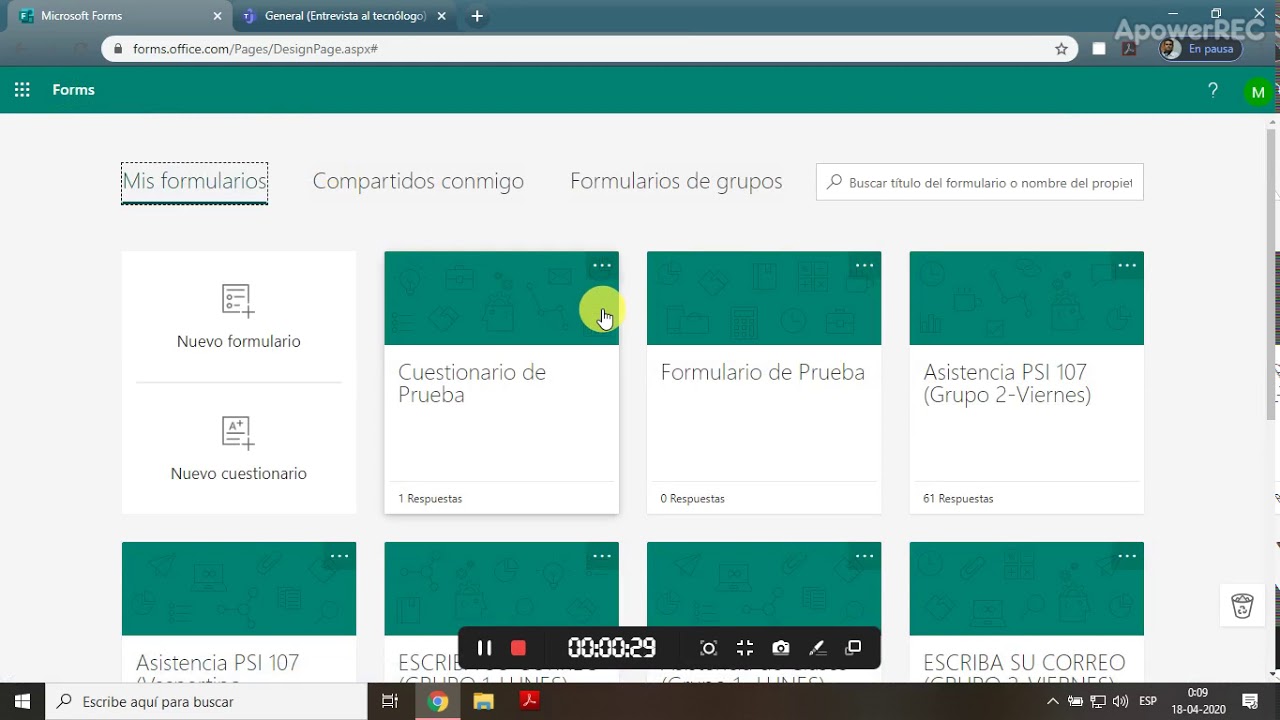Image resolution: width=1280 pixels, height=720 pixels.
Task: Open the Windows Start menu
Action: [x=22, y=701]
